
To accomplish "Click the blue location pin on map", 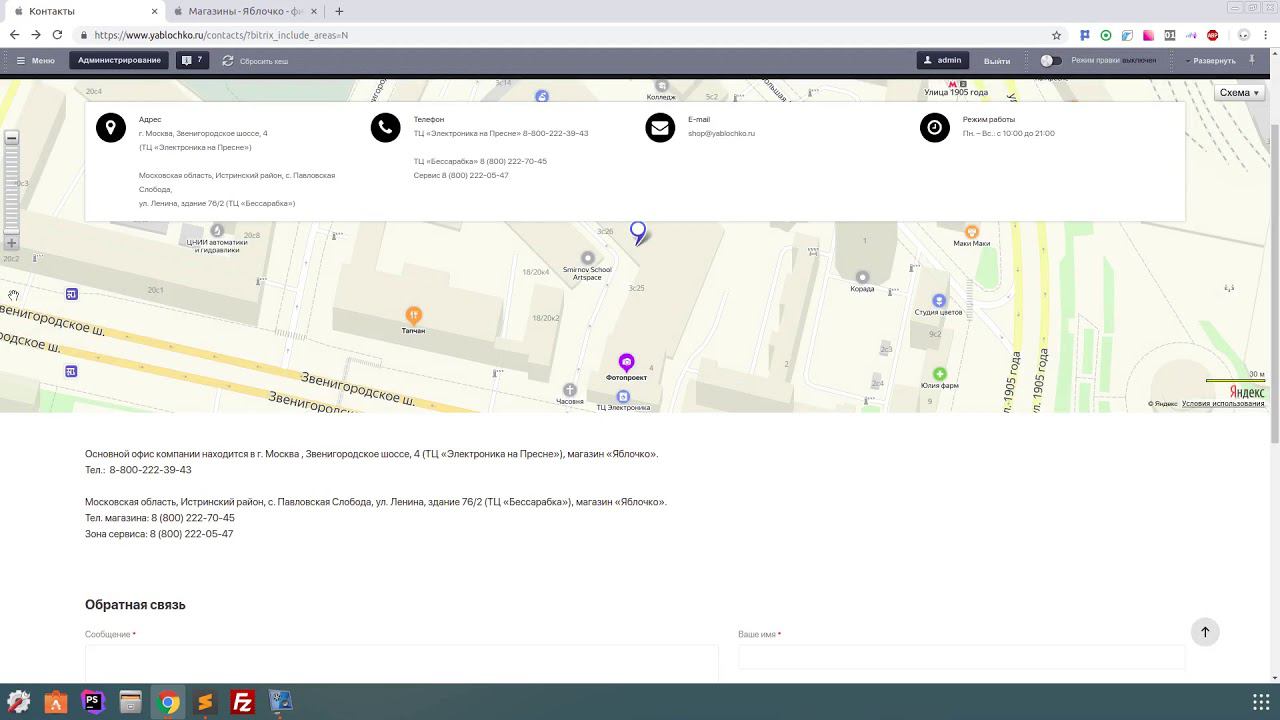I will point(638,233).
